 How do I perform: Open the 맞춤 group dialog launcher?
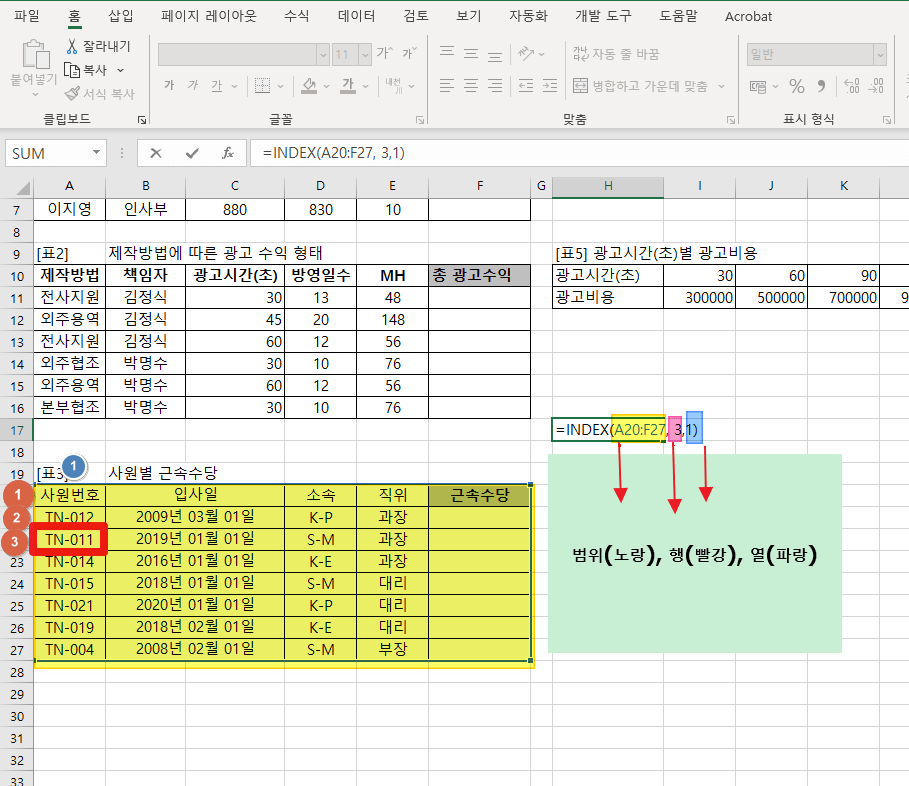[x=730, y=120]
